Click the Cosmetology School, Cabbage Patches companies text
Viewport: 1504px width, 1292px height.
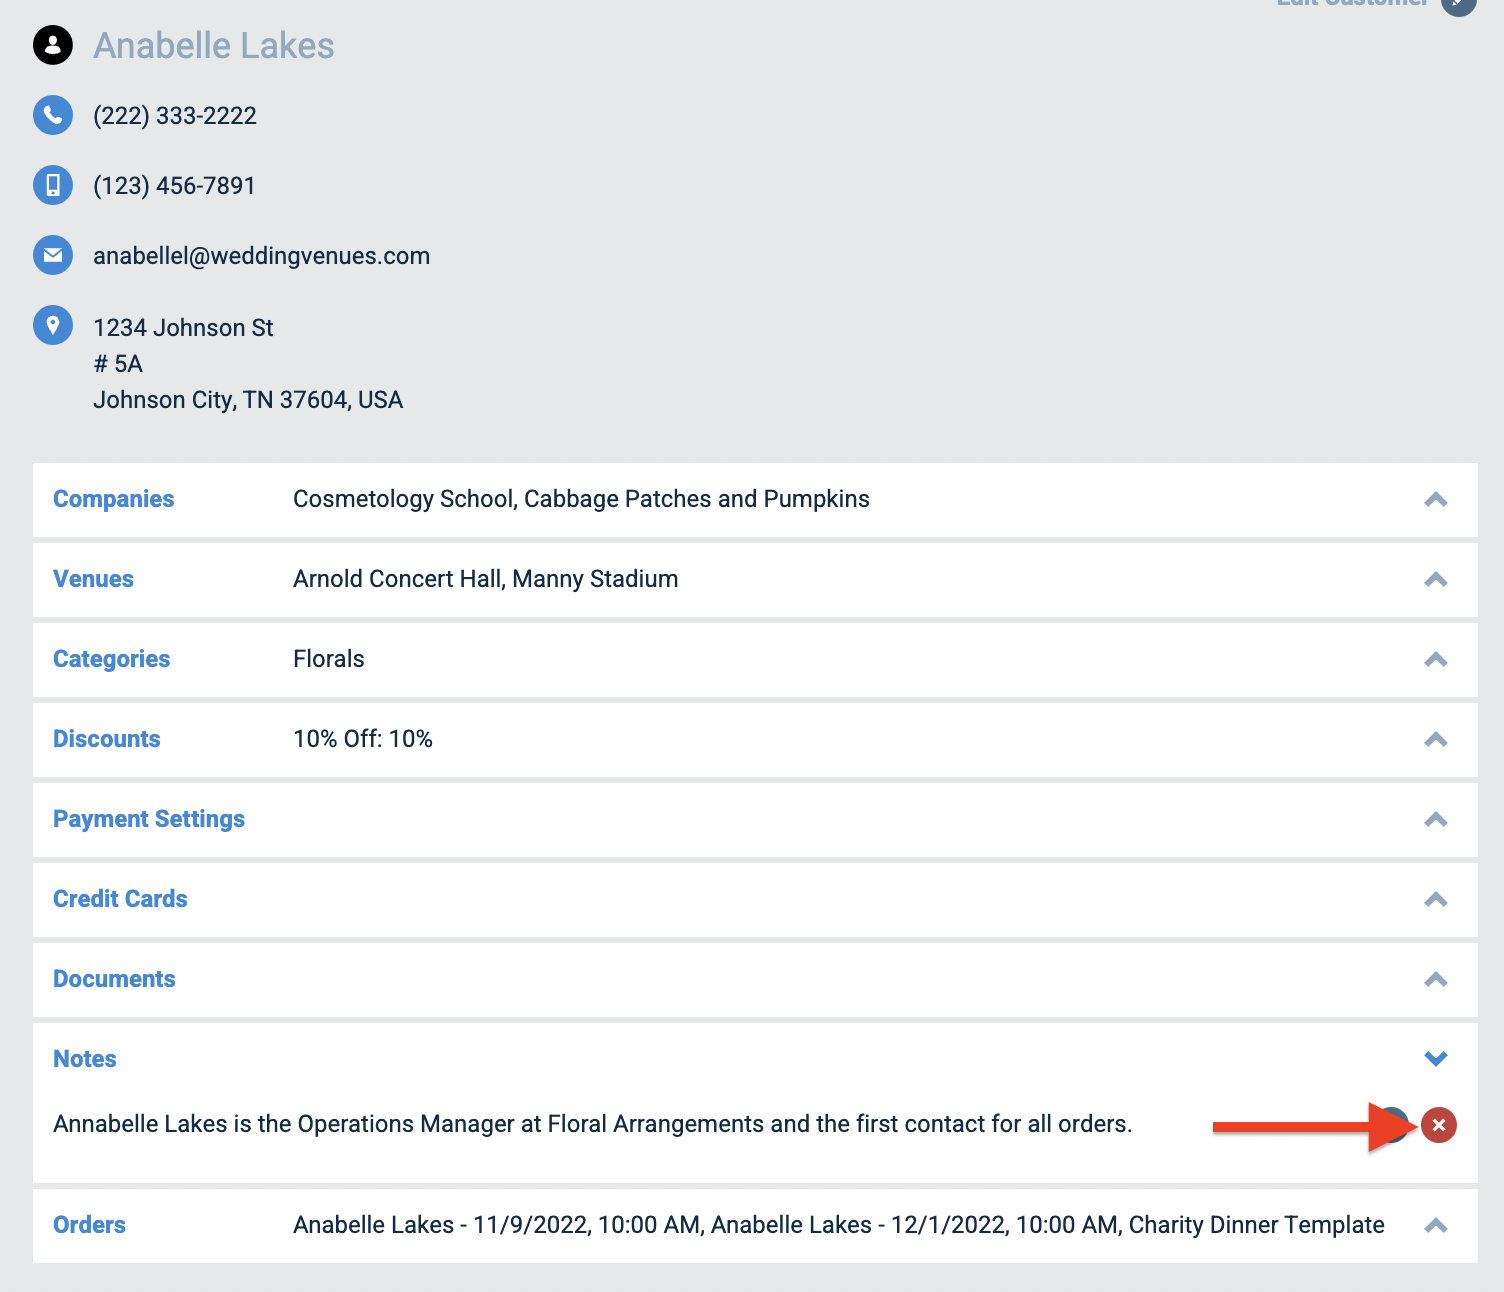pos(581,499)
